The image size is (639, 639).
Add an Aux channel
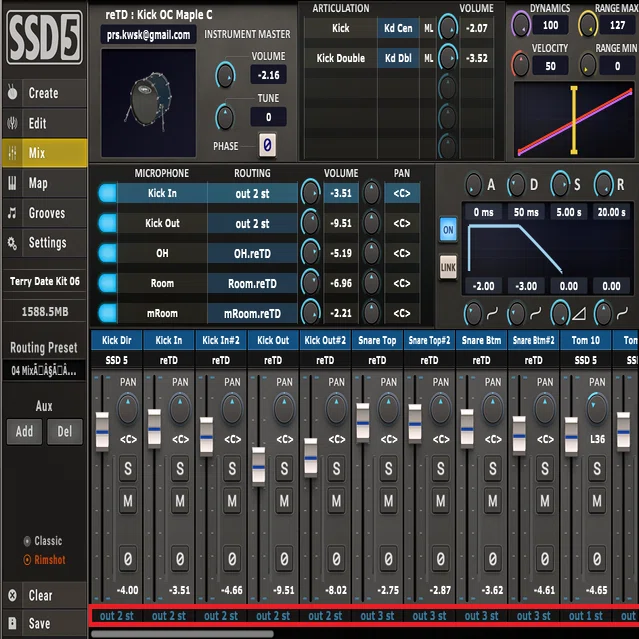tap(24, 431)
